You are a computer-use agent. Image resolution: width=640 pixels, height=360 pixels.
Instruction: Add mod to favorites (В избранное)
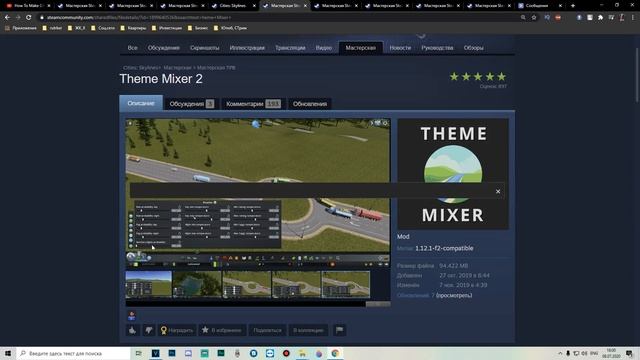(x=222, y=330)
